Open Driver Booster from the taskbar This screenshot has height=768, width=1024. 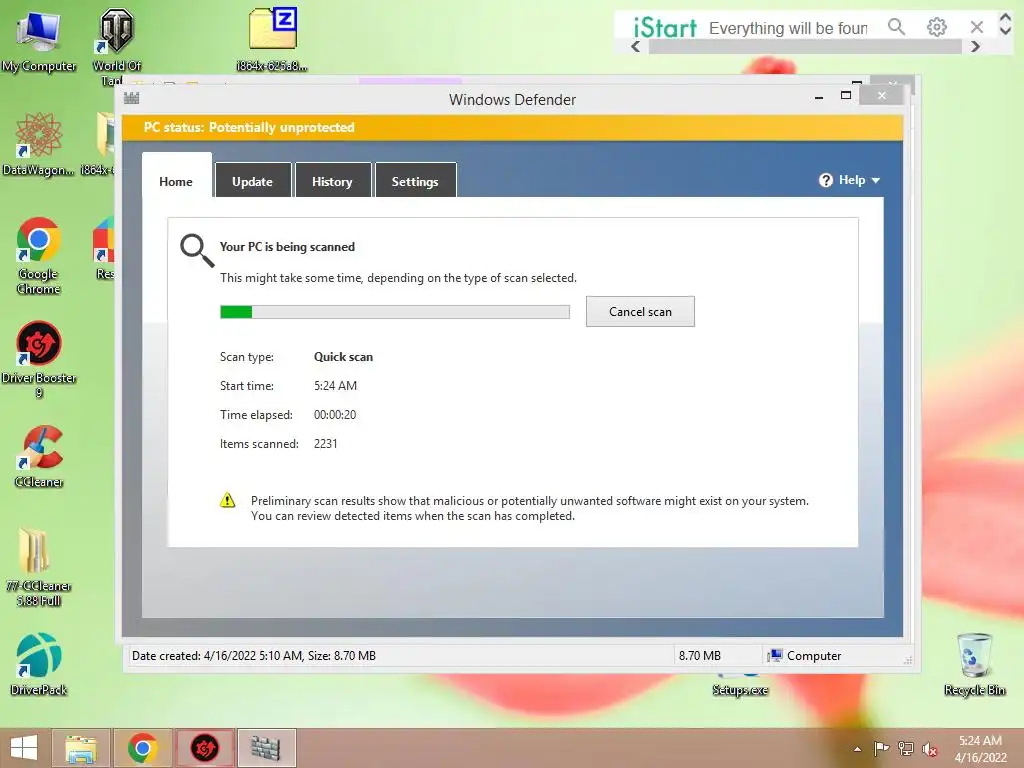click(x=204, y=748)
